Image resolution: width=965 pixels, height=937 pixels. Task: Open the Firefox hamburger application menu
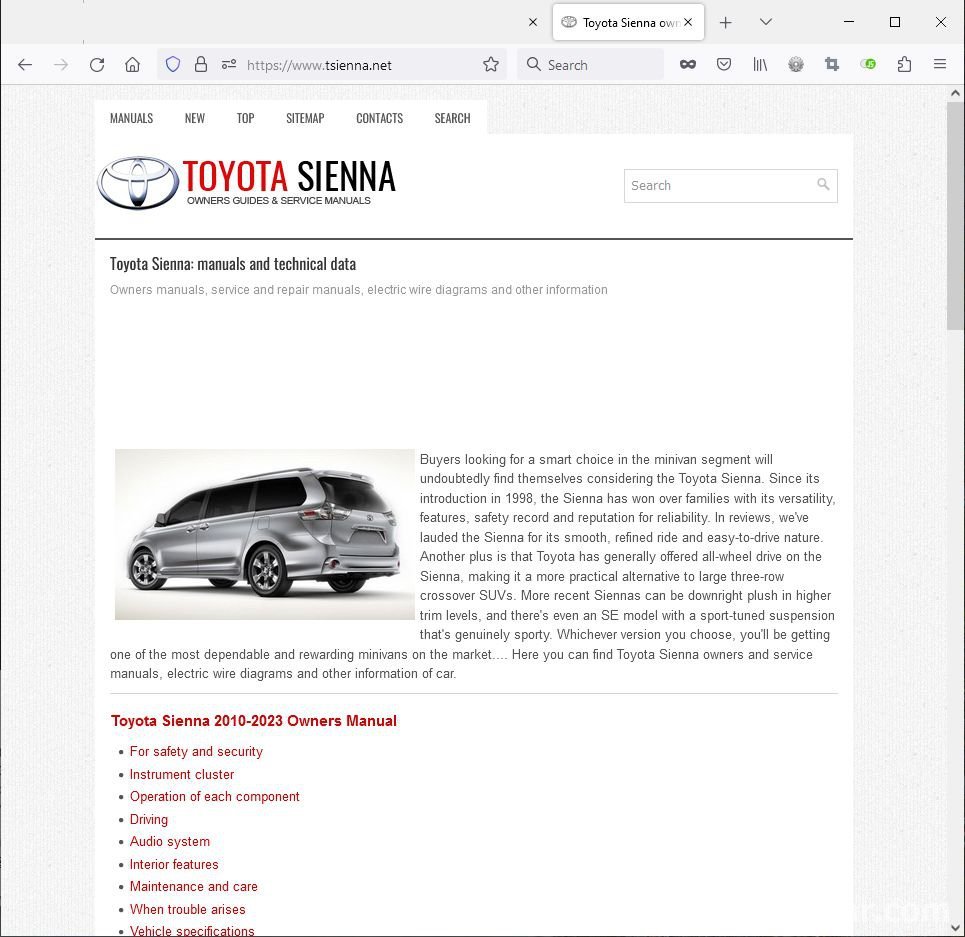click(x=940, y=64)
